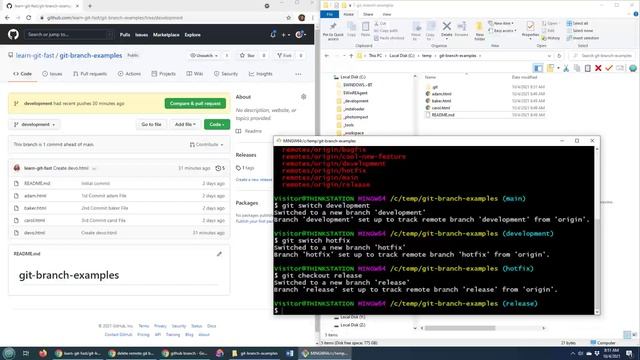
Task: Click the Firefox icon in the taskbar
Action: tap(43, 353)
